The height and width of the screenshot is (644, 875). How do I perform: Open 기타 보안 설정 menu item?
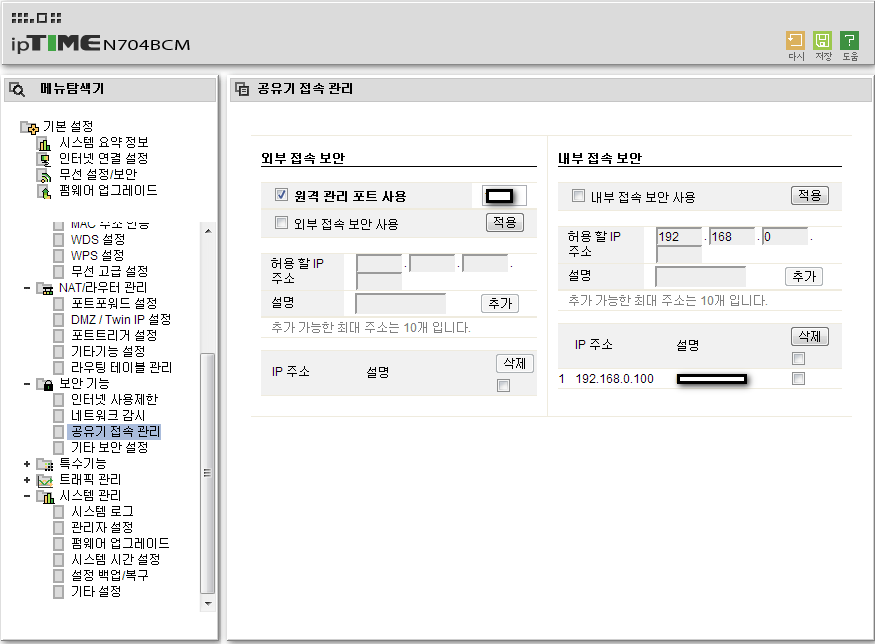(x=109, y=448)
